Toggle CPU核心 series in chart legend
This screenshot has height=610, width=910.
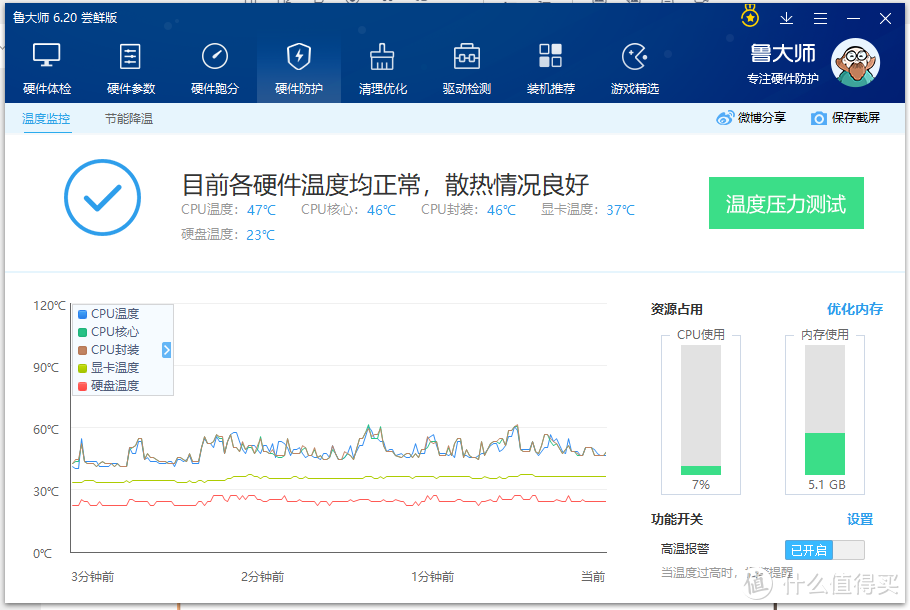point(109,332)
